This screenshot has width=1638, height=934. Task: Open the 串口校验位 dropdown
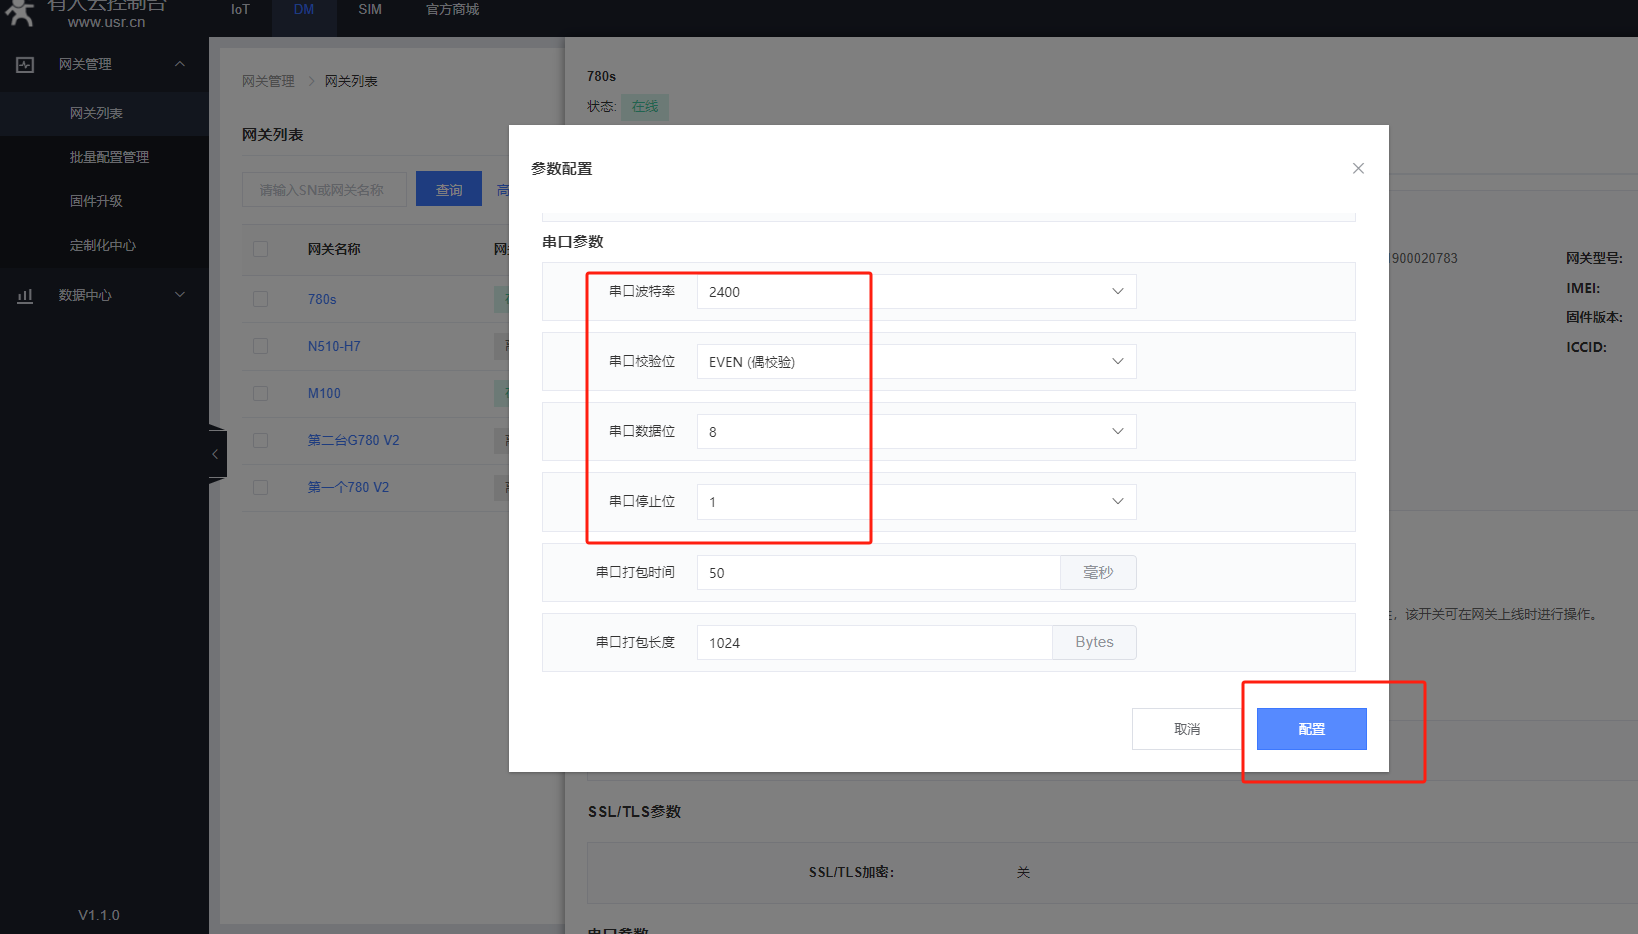pyautogui.click(x=915, y=362)
